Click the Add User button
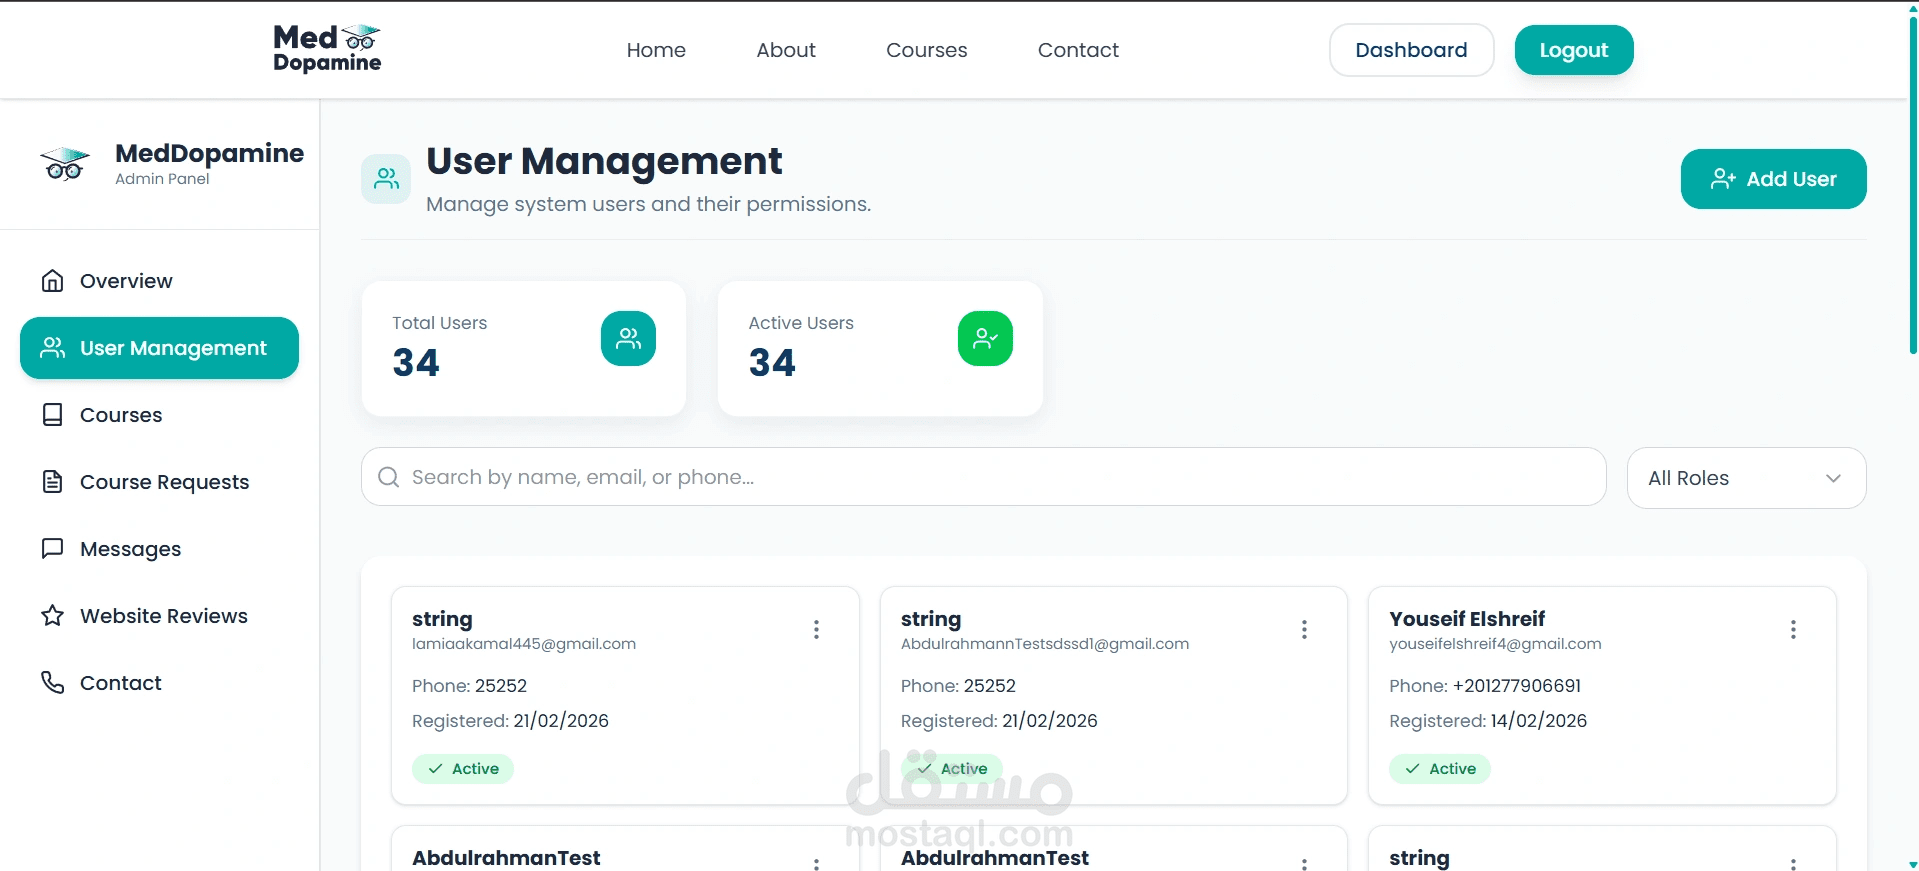Viewport: 1919px width, 871px height. tap(1773, 179)
